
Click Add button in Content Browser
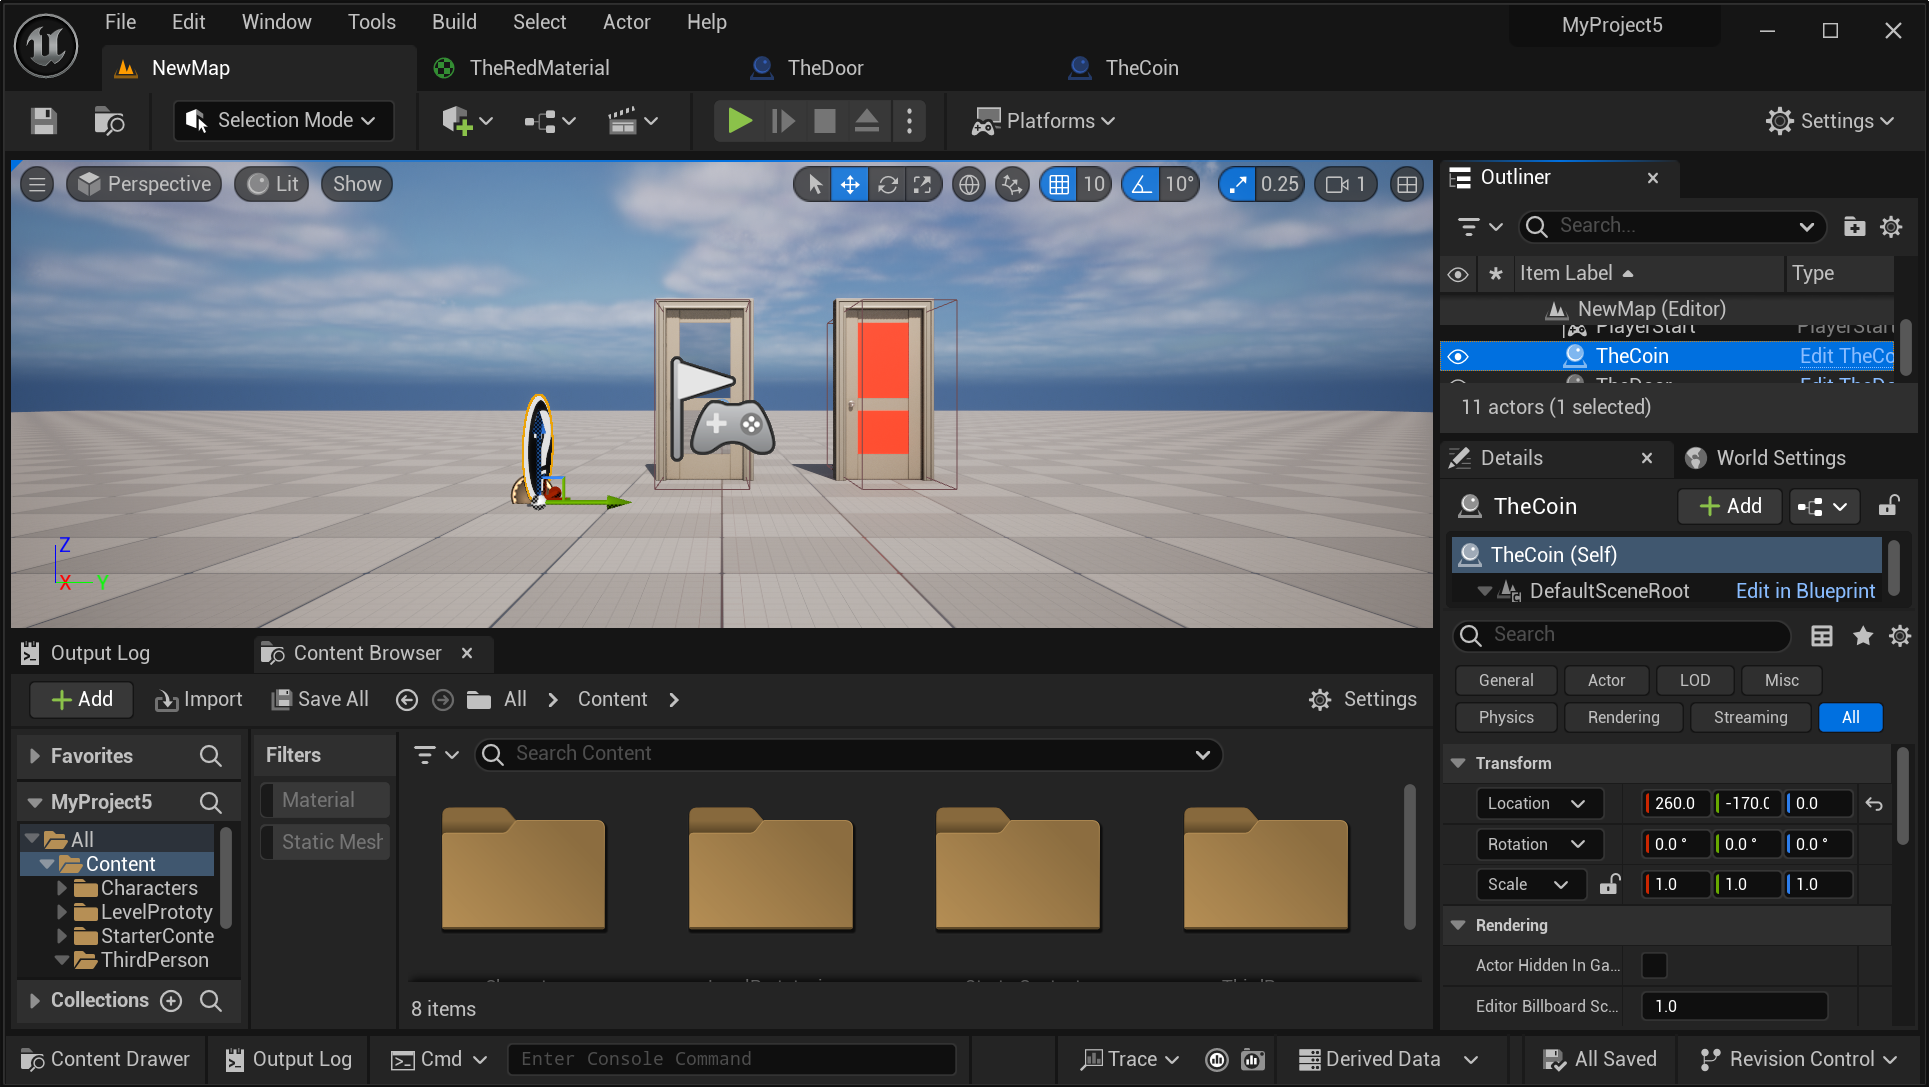coord(82,699)
